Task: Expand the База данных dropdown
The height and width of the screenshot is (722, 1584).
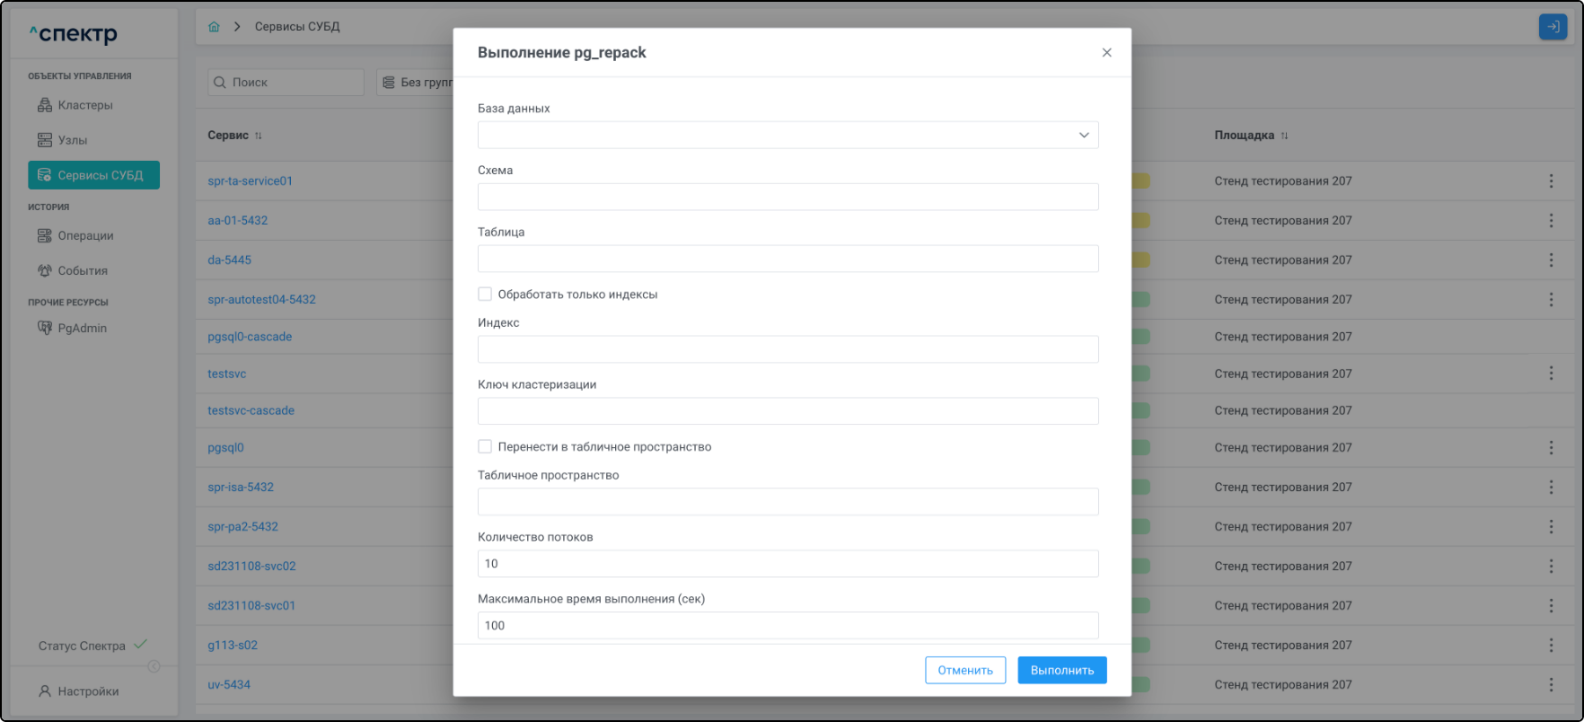Action: coord(1083,135)
